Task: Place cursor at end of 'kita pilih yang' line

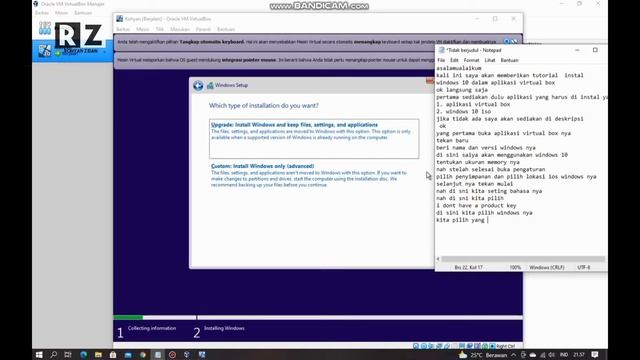Action: (488, 220)
